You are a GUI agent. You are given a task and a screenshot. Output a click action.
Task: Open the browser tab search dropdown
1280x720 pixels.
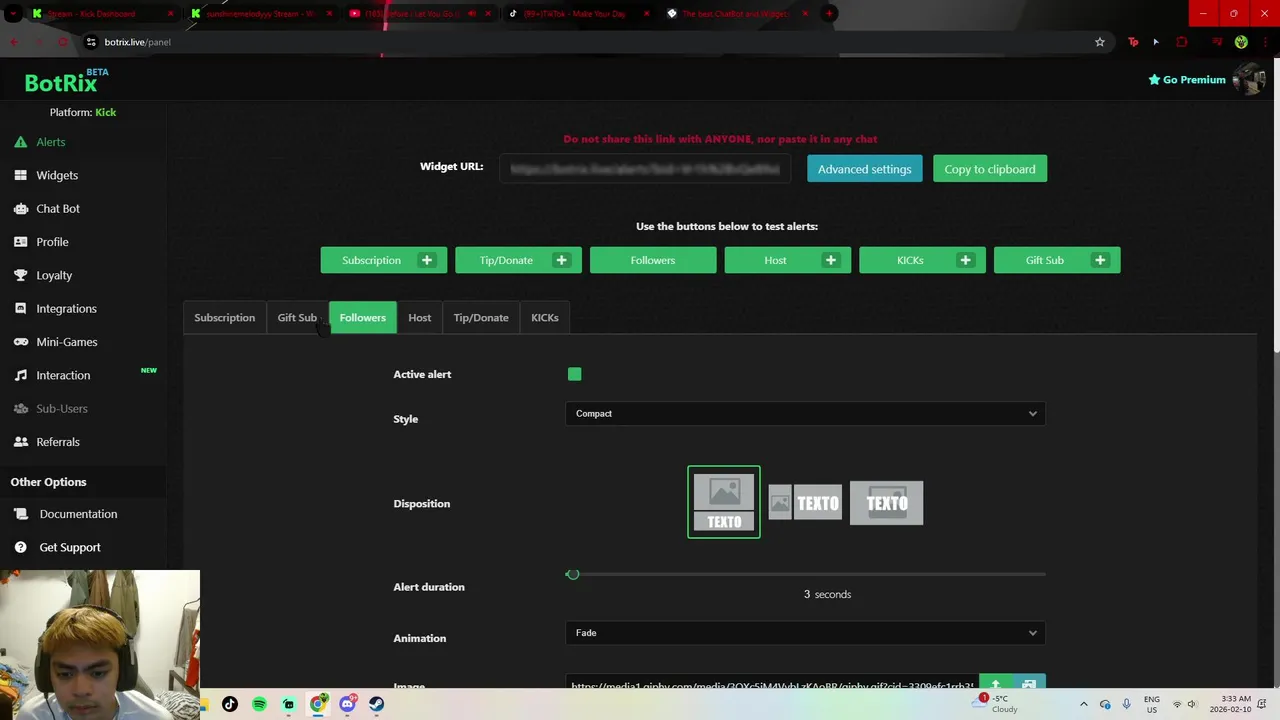(x=15, y=13)
